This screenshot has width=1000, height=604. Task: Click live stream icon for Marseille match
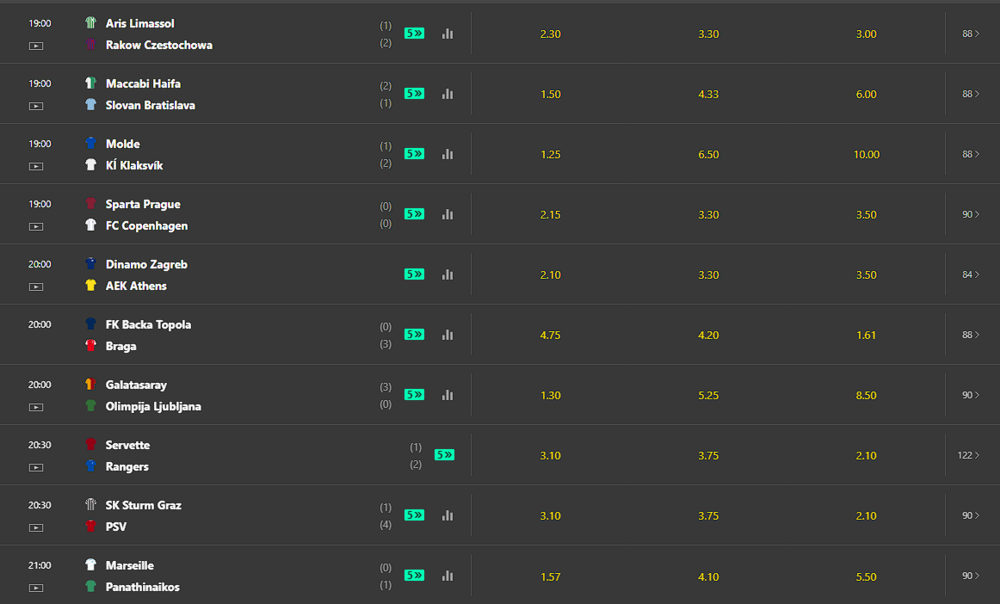pyautogui.click(x=36, y=588)
